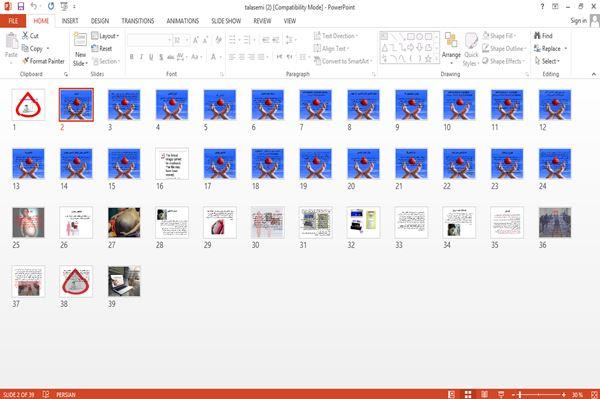Toggle text Shadow formatting
The height and width of the screenshot is (399, 600).
click(x=161, y=57)
